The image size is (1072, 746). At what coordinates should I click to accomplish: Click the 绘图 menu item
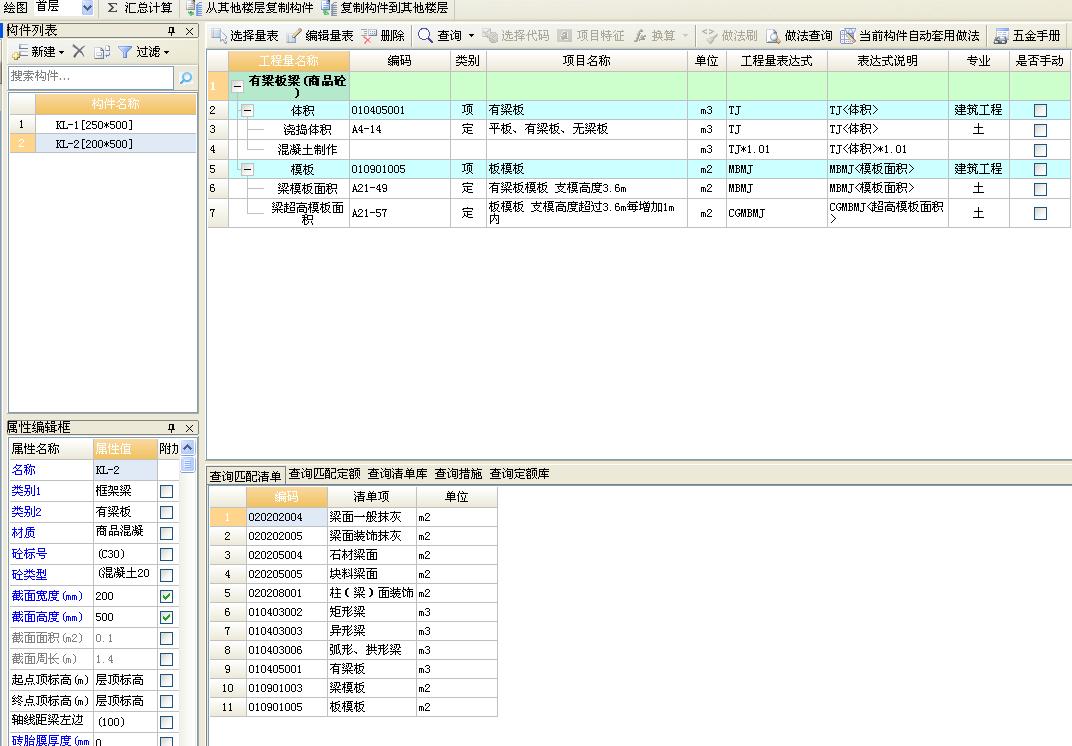click(15, 8)
